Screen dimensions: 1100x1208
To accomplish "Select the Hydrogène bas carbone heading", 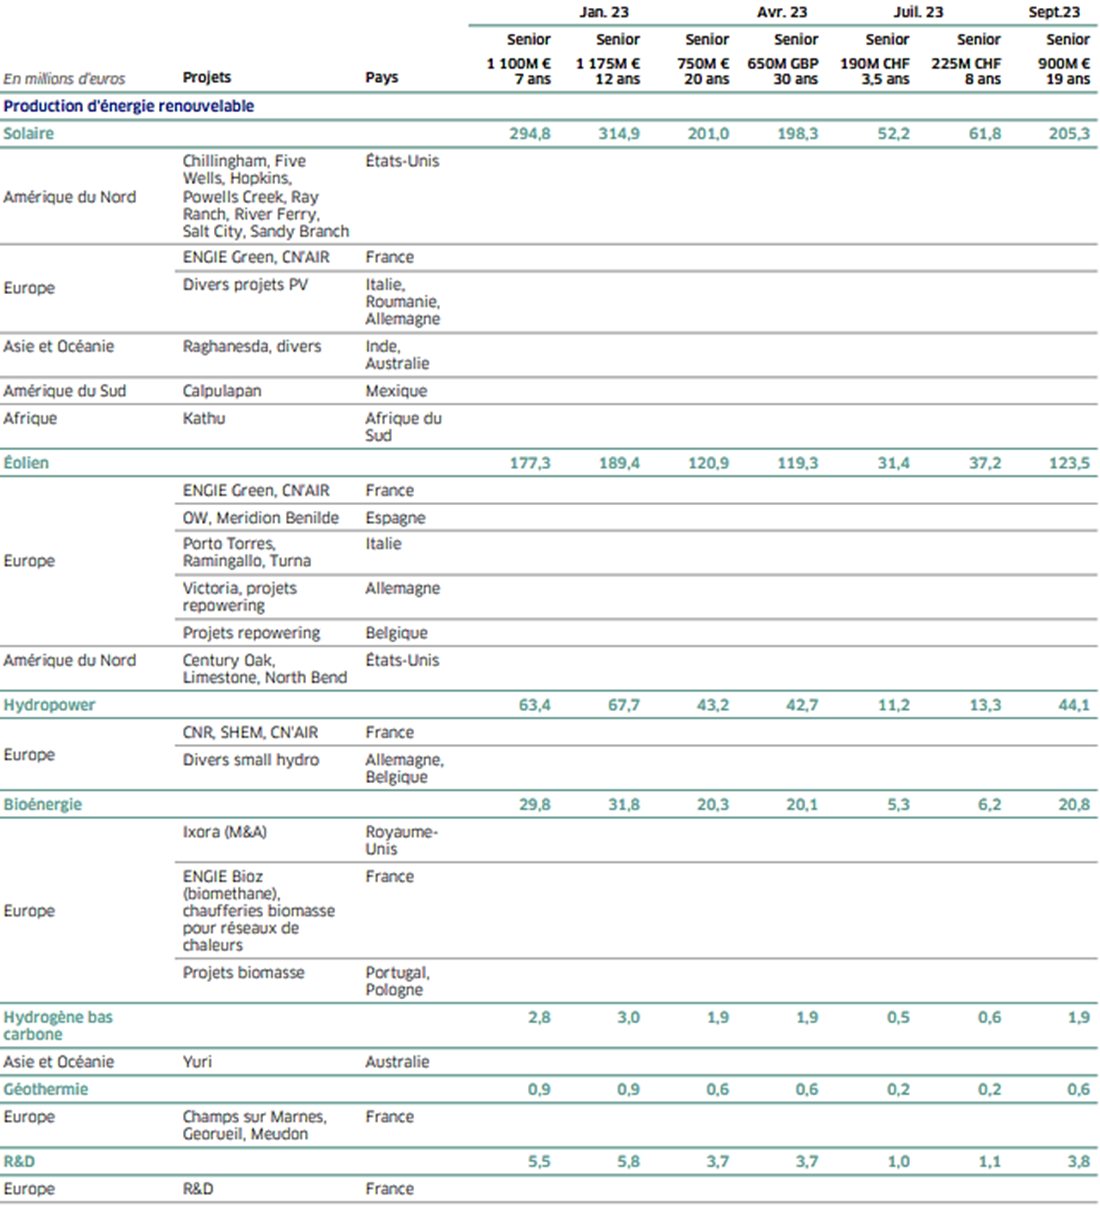I will click(57, 1025).
